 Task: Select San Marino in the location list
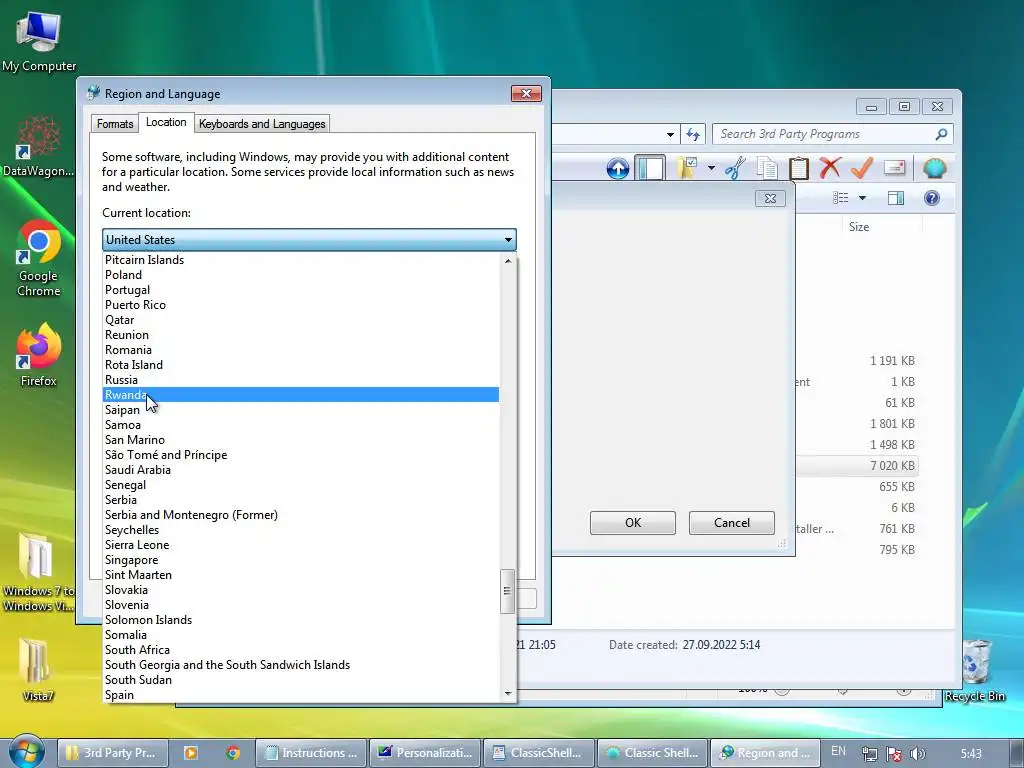[x=301, y=440]
